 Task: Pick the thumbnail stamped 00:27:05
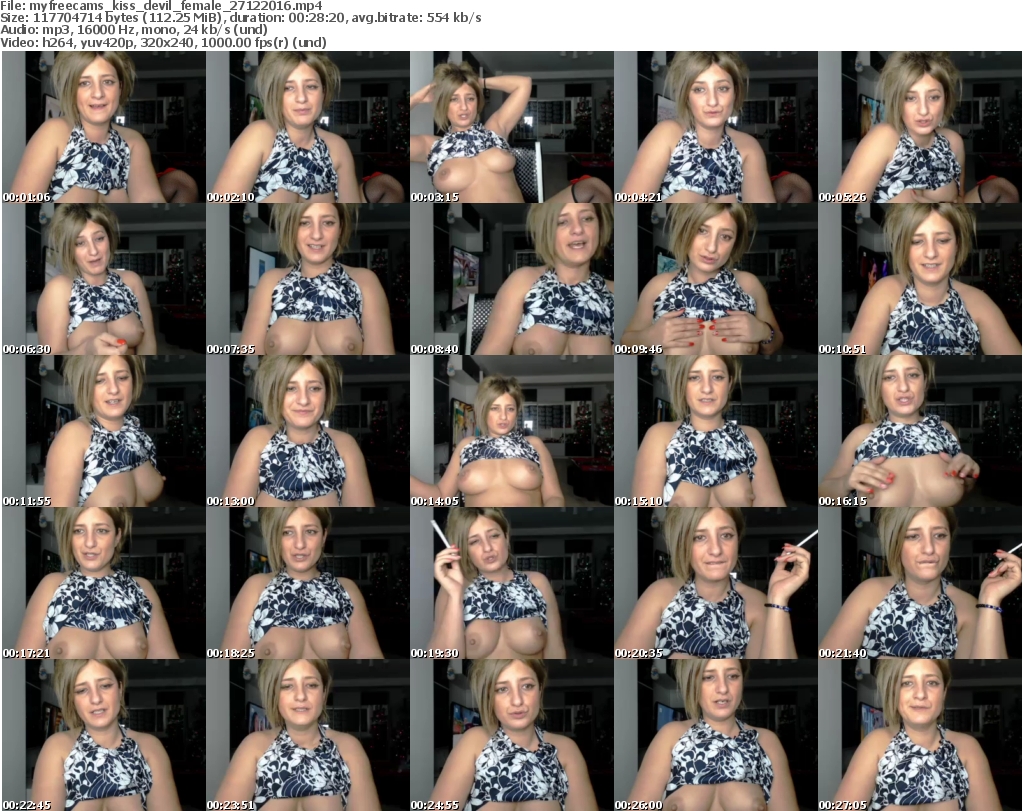(x=920, y=735)
